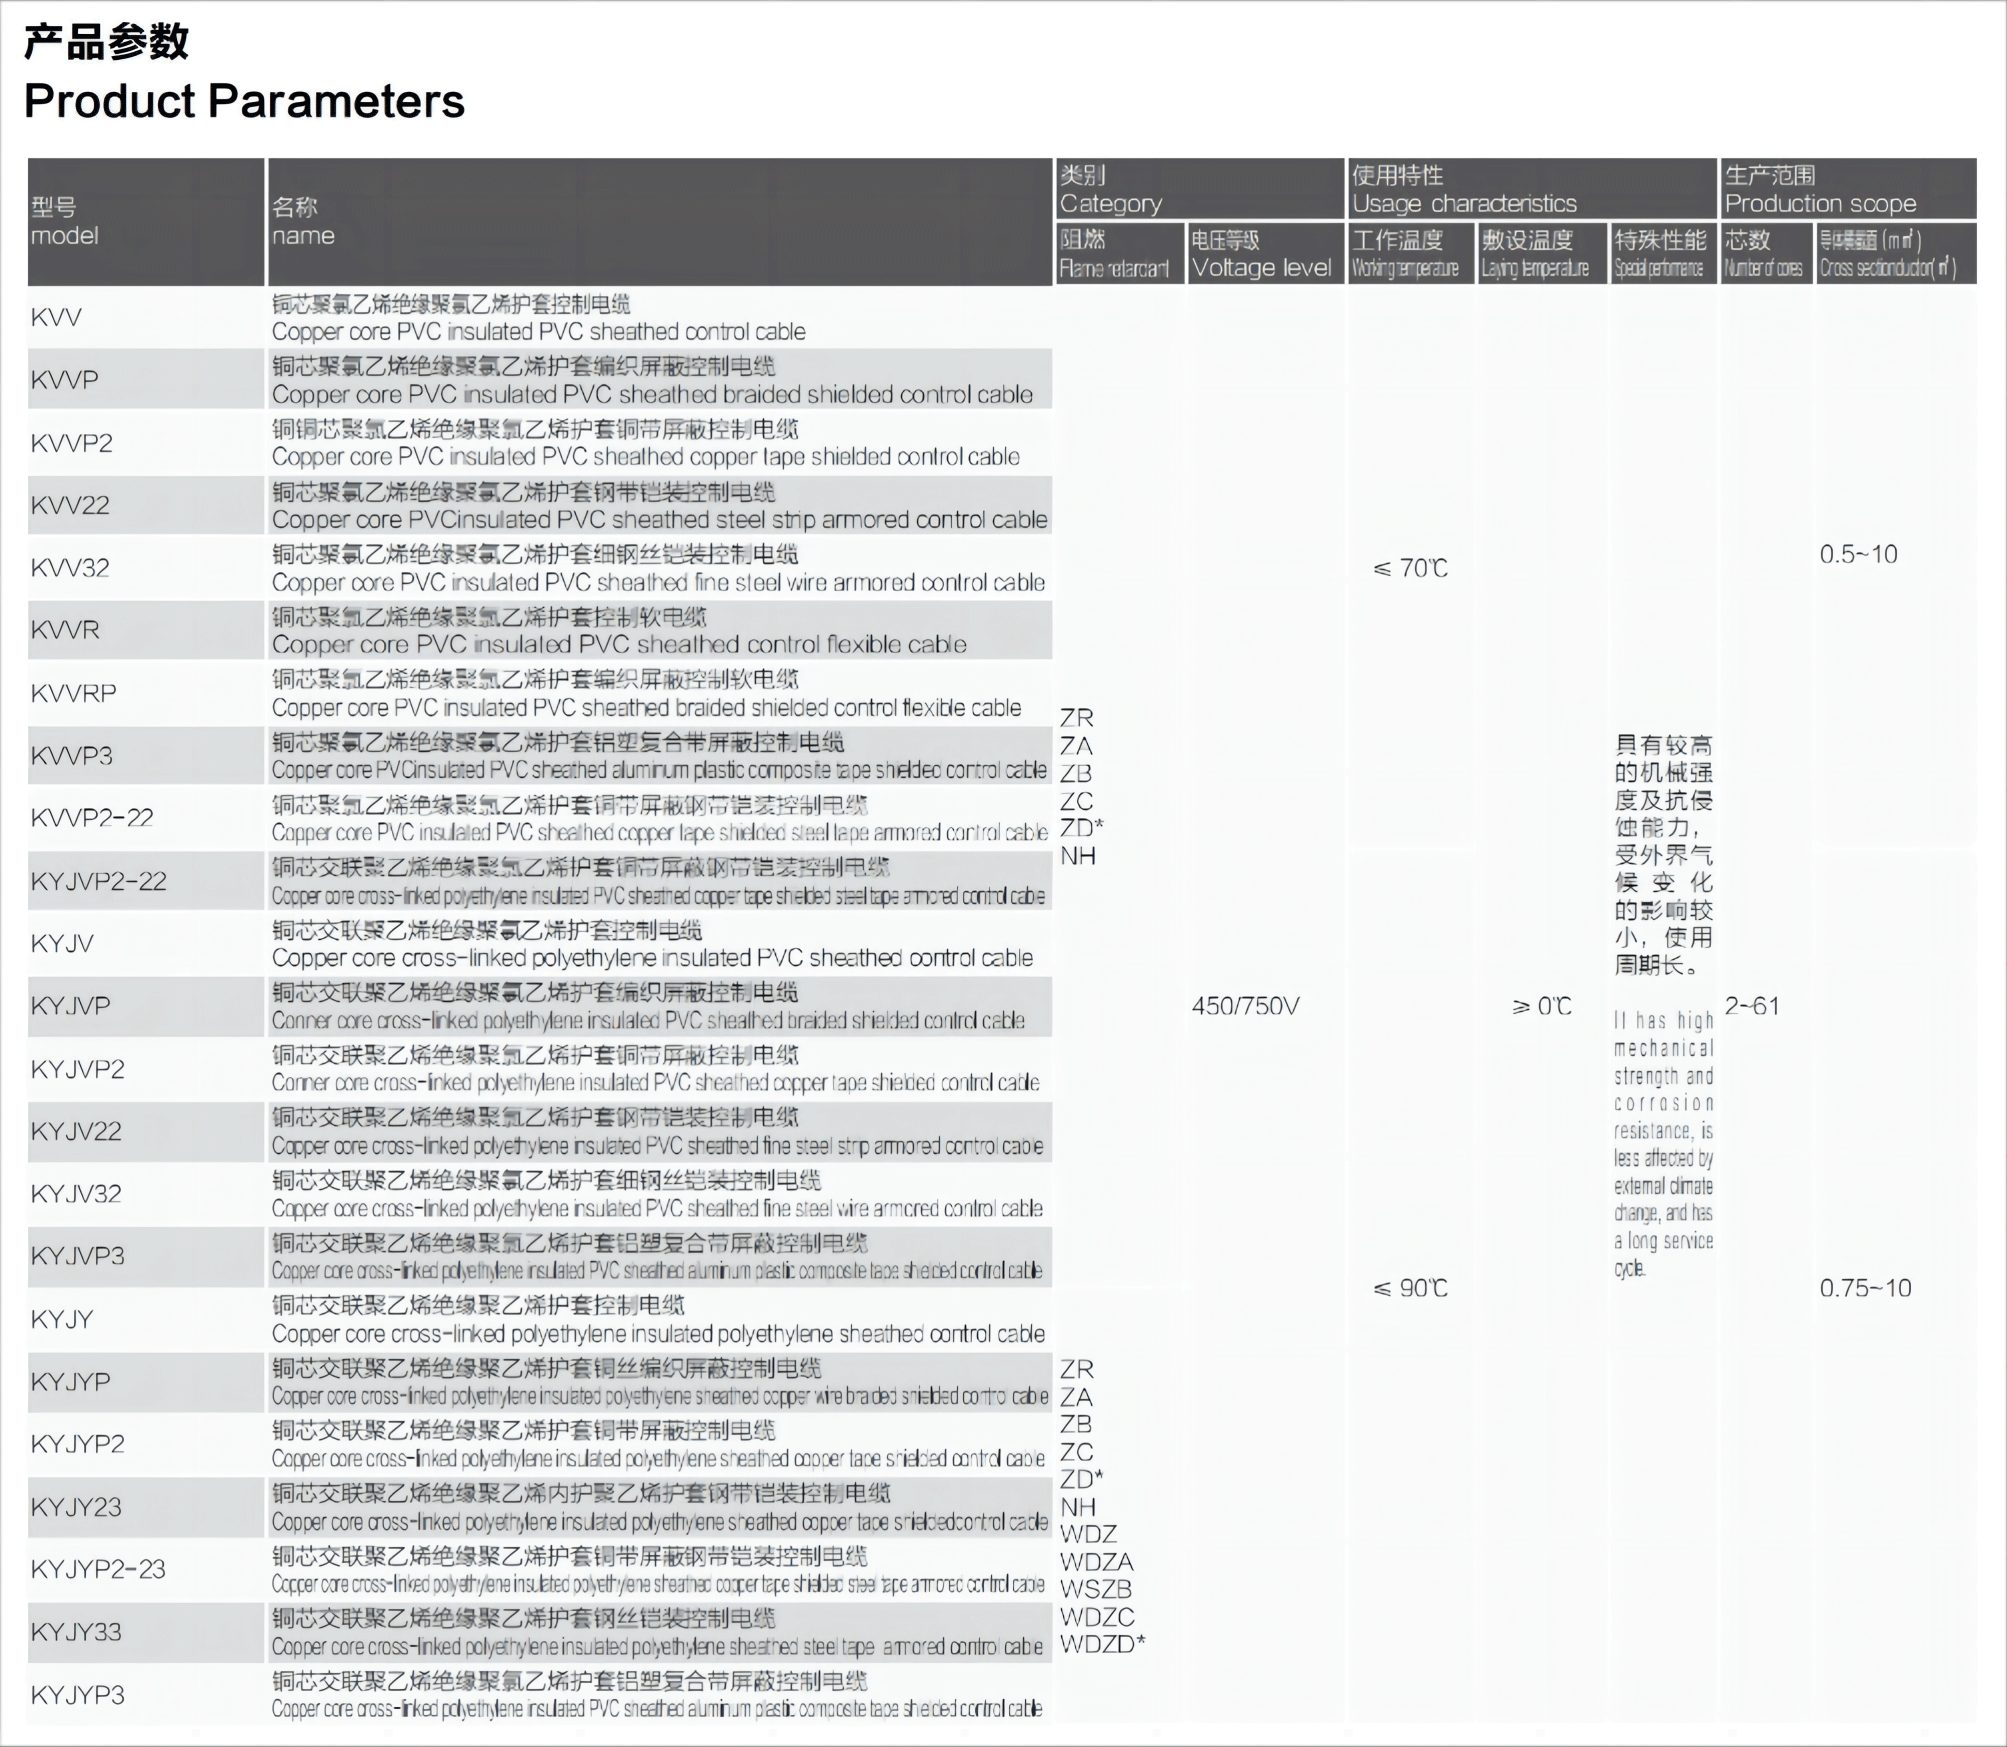Click the model column header
Image resolution: width=2007 pixels, height=1747 pixels.
(146, 222)
